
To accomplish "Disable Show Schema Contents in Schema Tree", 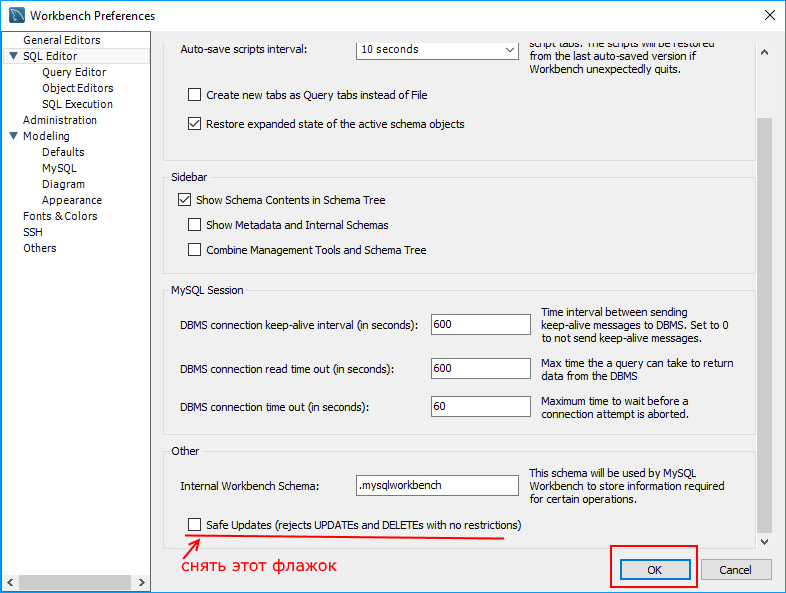I will click(184, 200).
